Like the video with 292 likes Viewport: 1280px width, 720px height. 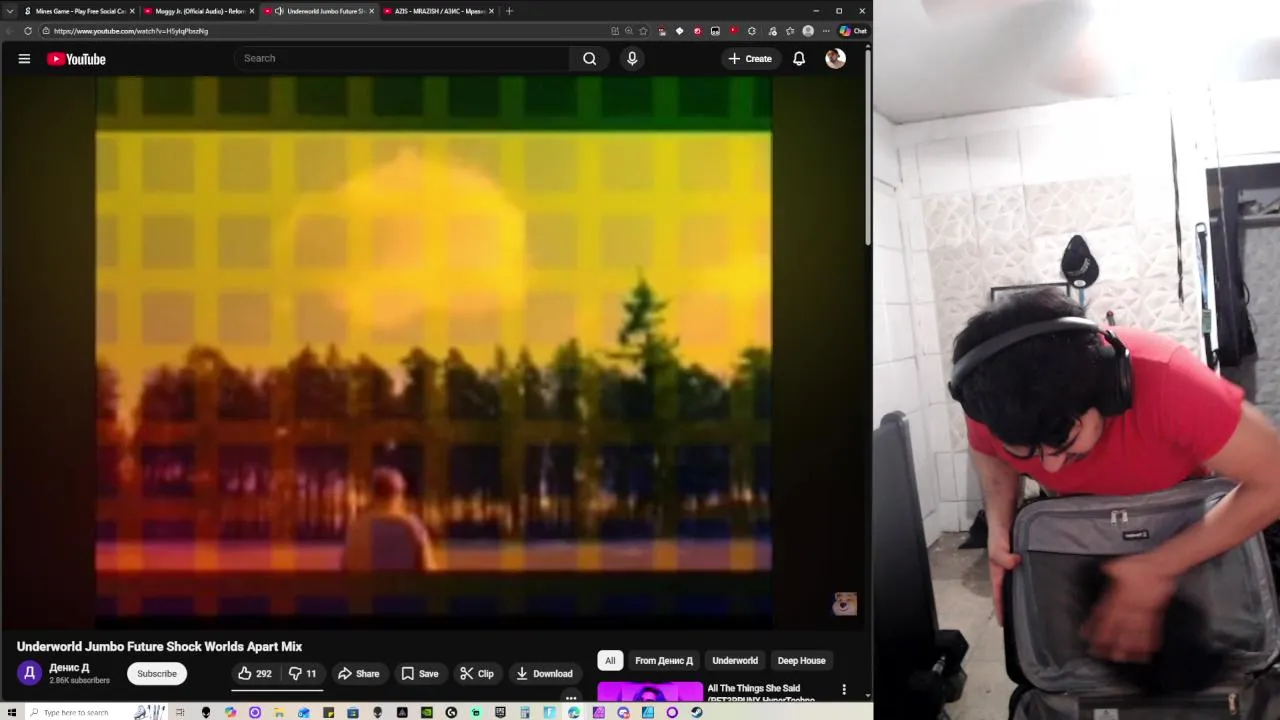coord(255,674)
